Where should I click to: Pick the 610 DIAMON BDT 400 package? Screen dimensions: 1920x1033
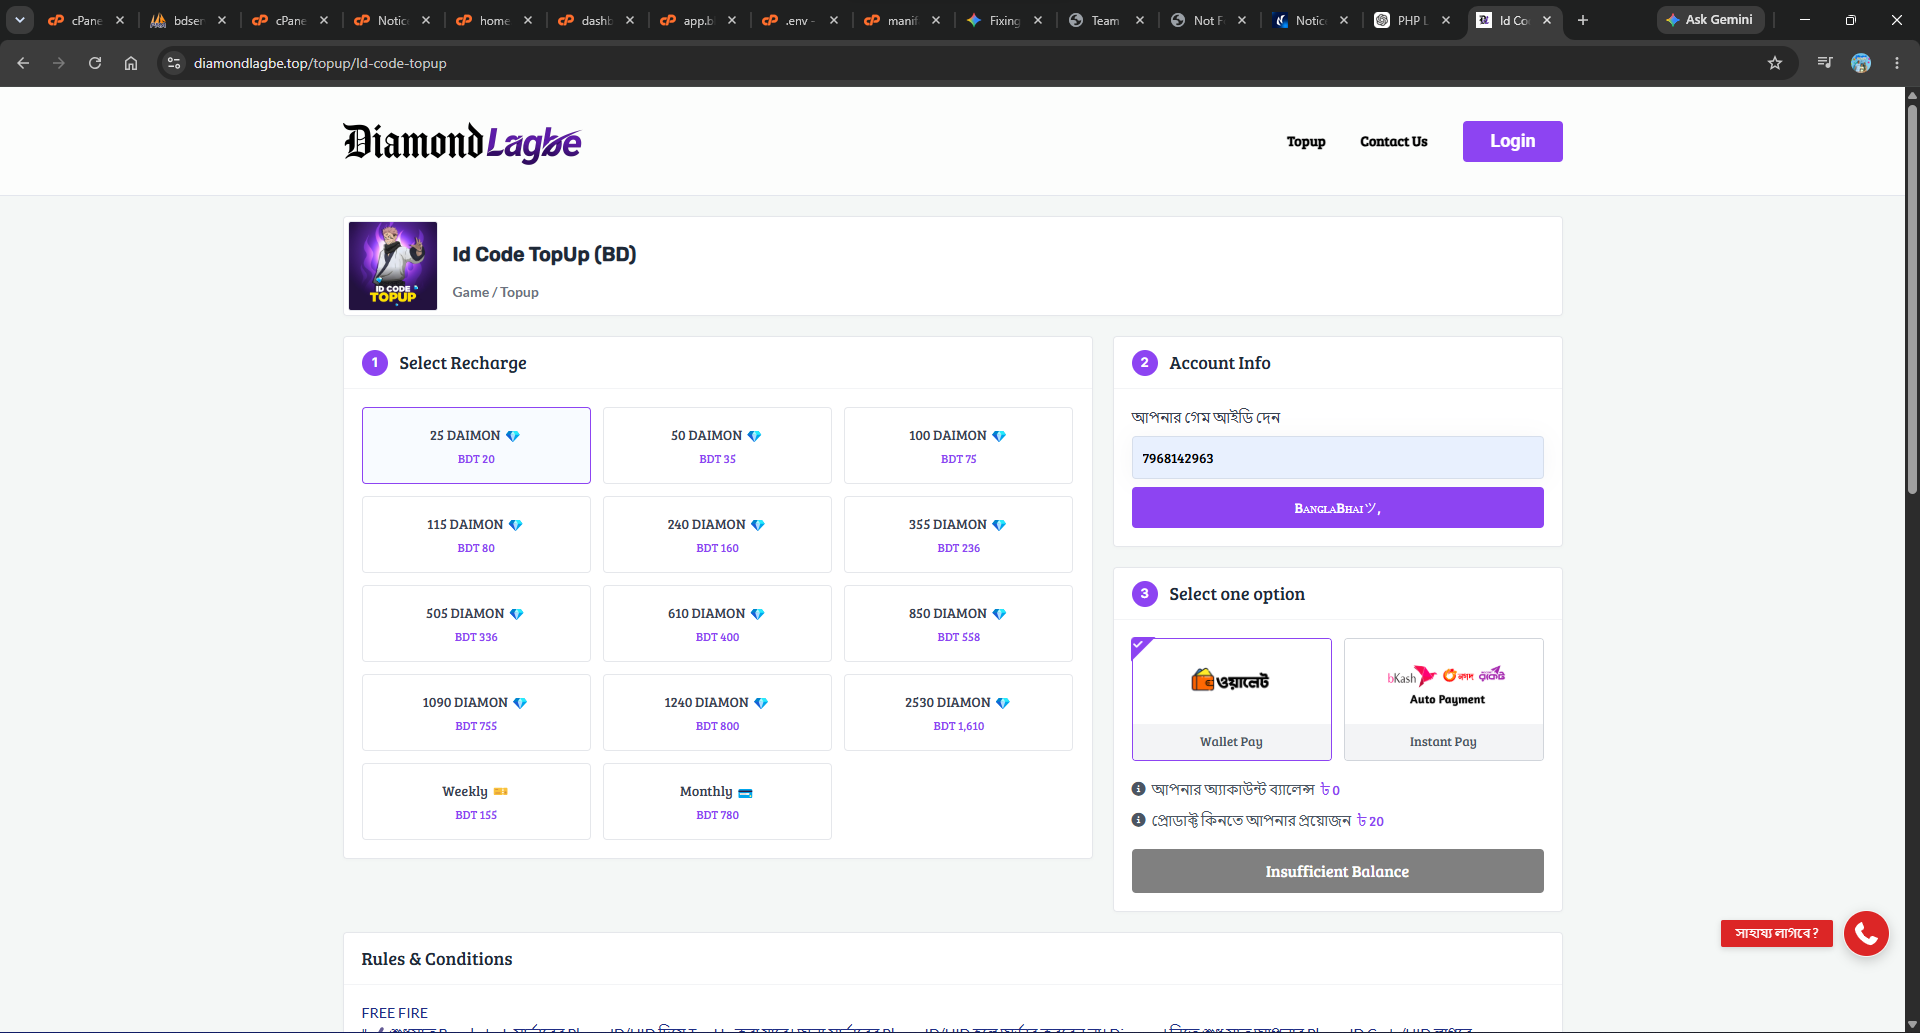(717, 623)
